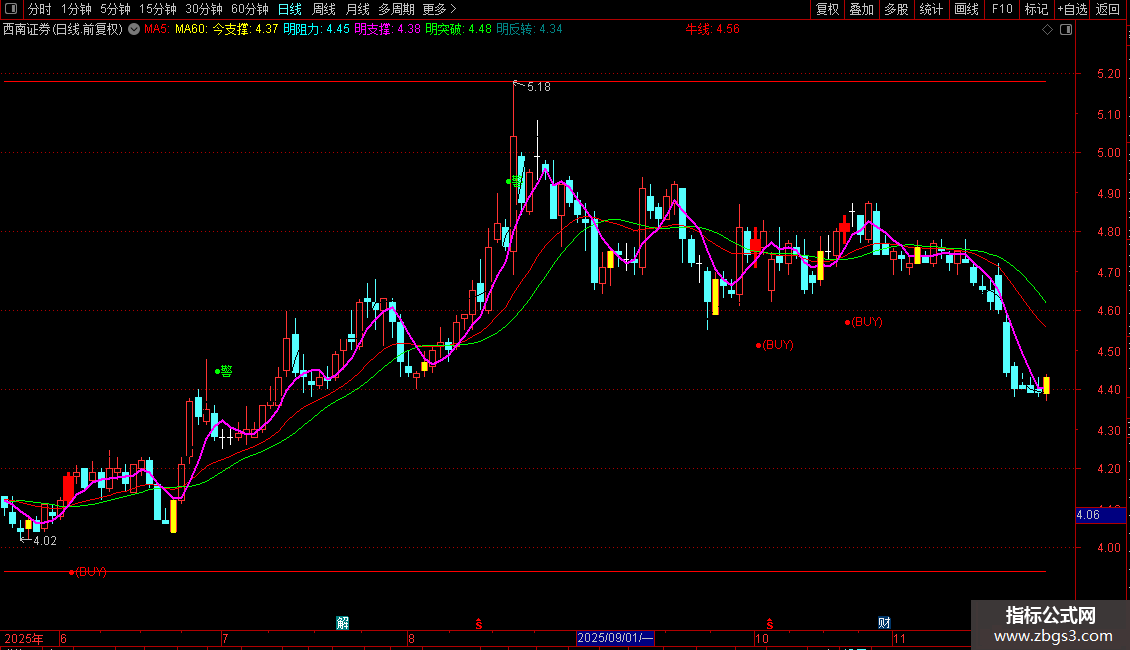Switch to 分时 intraday view
The height and width of the screenshot is (650, 1130).
point(40,9)
